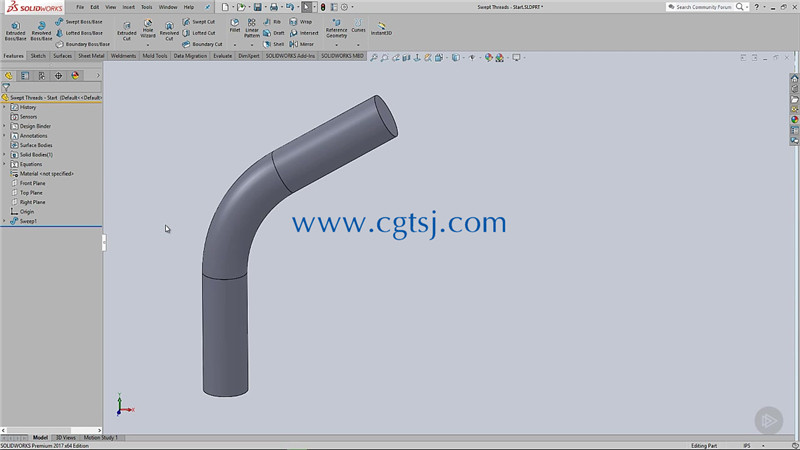Choose the Rib tool
Image resolution: width=800 pixels, height=450 pixels.
click(x=272, y=22)
